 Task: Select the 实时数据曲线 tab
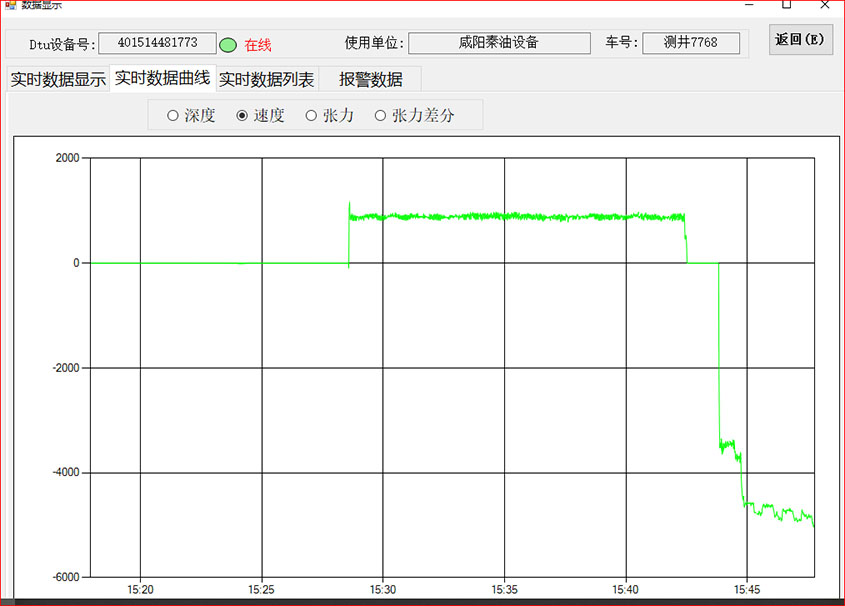click(x=162, y=79)
